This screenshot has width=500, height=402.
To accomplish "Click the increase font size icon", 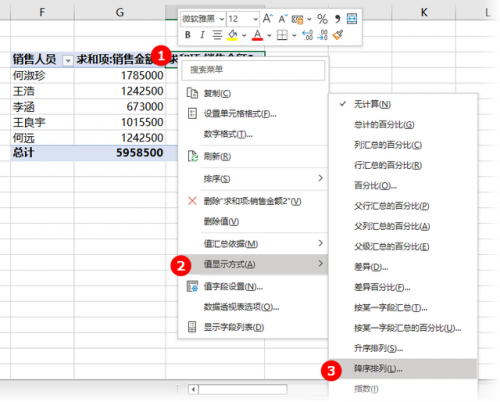I will [268, 19].
